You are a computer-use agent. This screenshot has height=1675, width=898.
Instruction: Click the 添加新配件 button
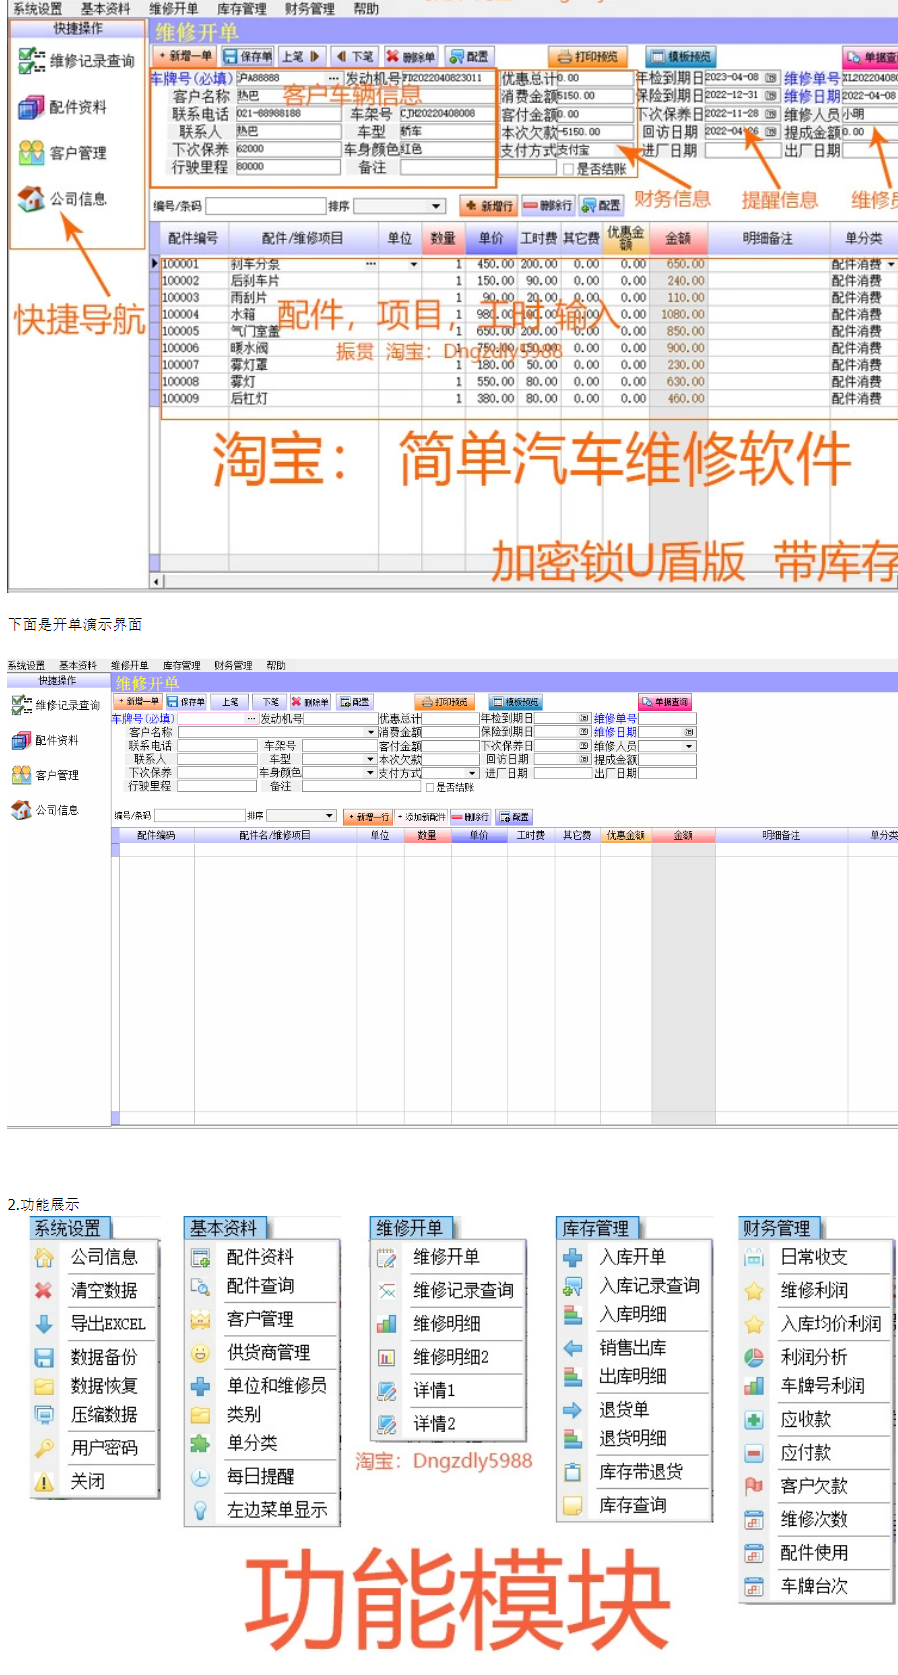[422, 817]
